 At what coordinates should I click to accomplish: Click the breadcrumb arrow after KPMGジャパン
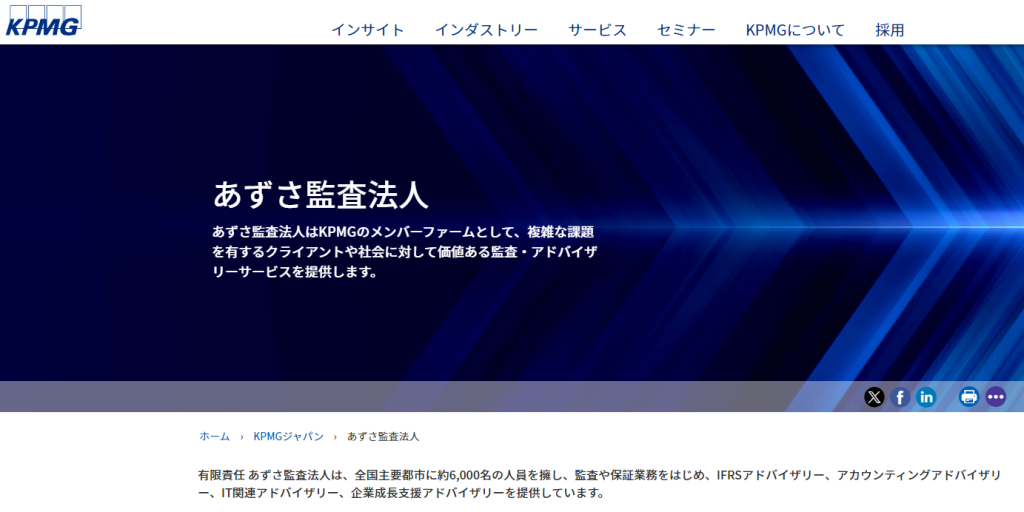coord(335,437)
